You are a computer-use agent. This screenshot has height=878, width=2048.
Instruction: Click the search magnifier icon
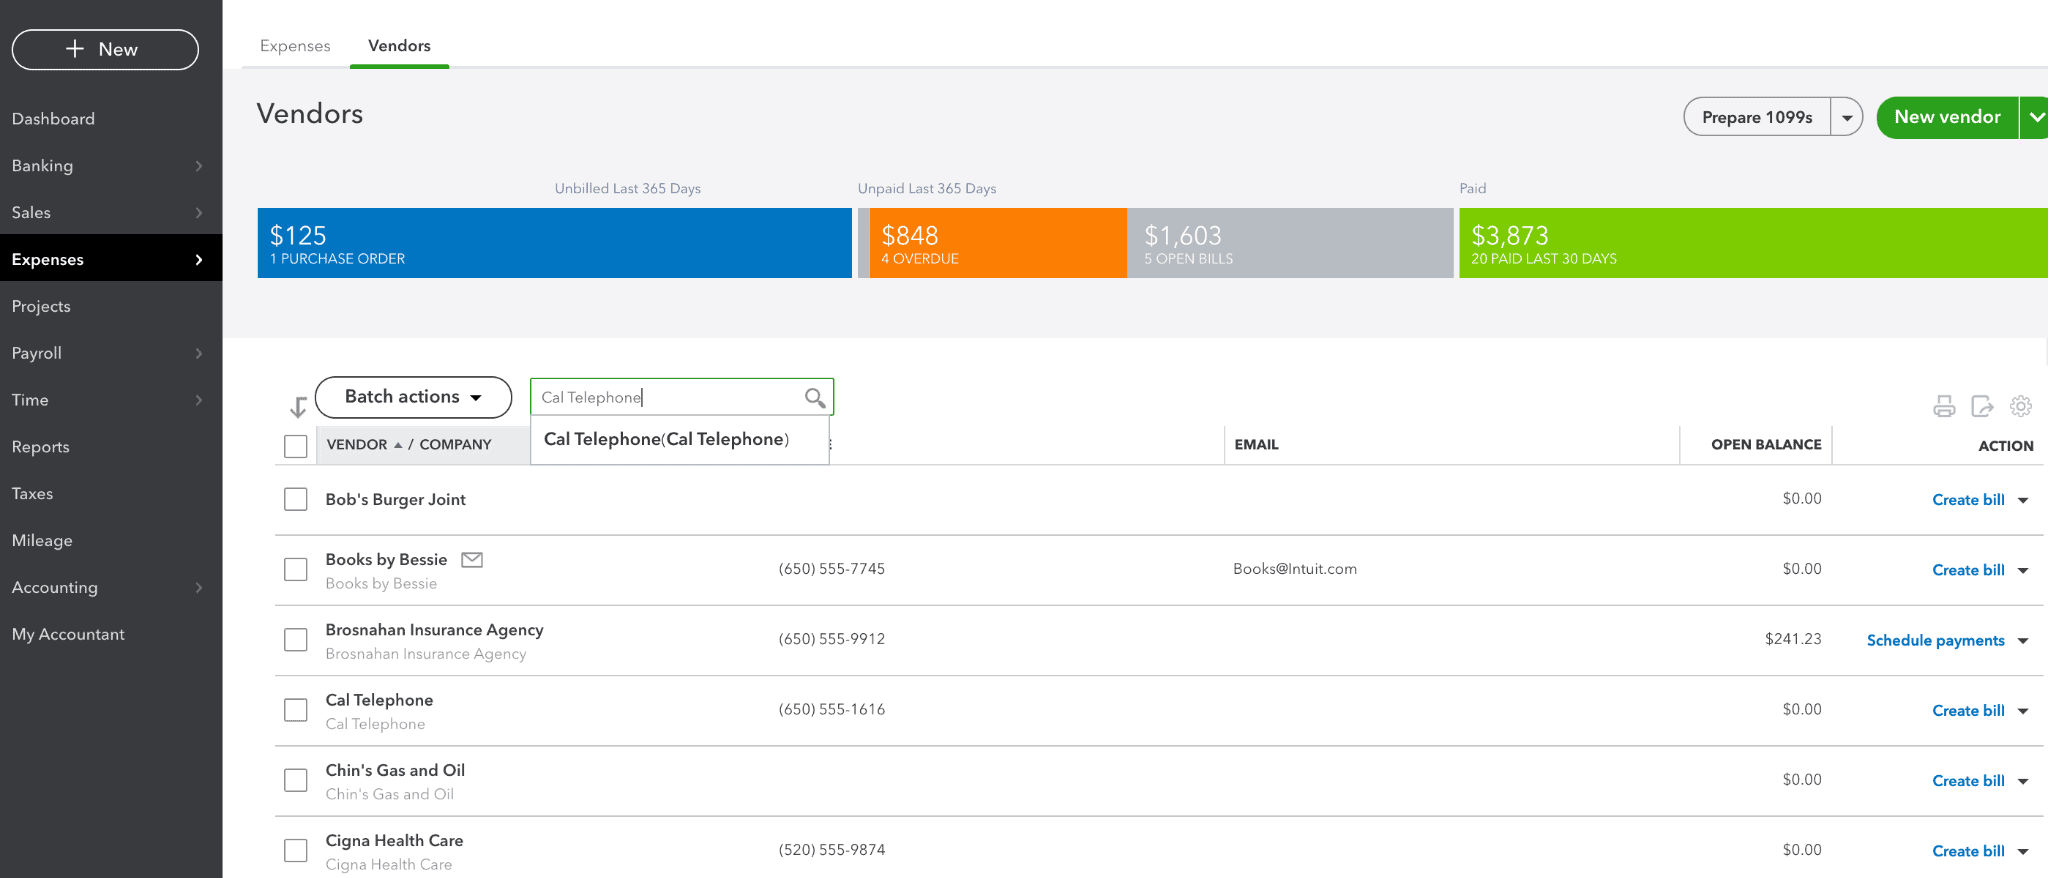(x=815, y=398)
